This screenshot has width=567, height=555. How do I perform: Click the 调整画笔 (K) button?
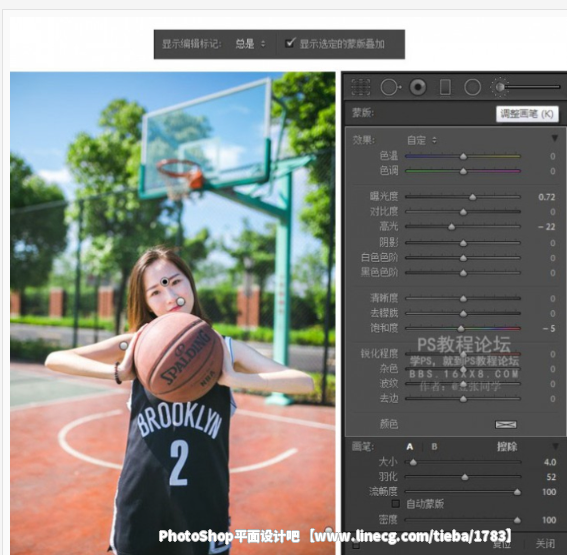tap(527, 114)
